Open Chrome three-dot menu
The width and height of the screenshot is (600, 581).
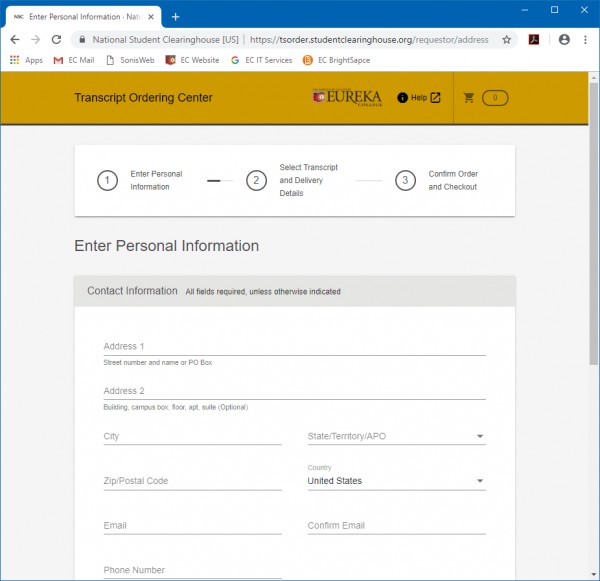(585, 40)
